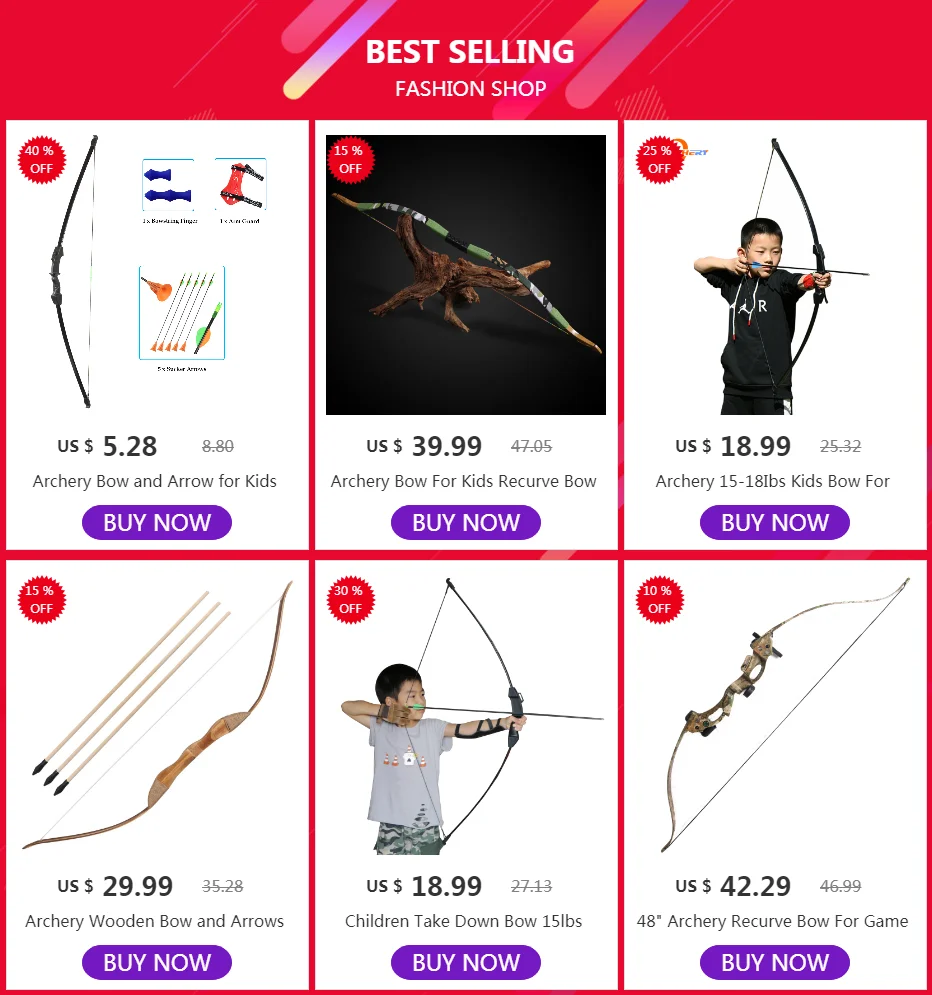Viewport: 932px width, 995px height.
Task: Click the 30% OFF badge on the take down bow
Action: (351, 600)
